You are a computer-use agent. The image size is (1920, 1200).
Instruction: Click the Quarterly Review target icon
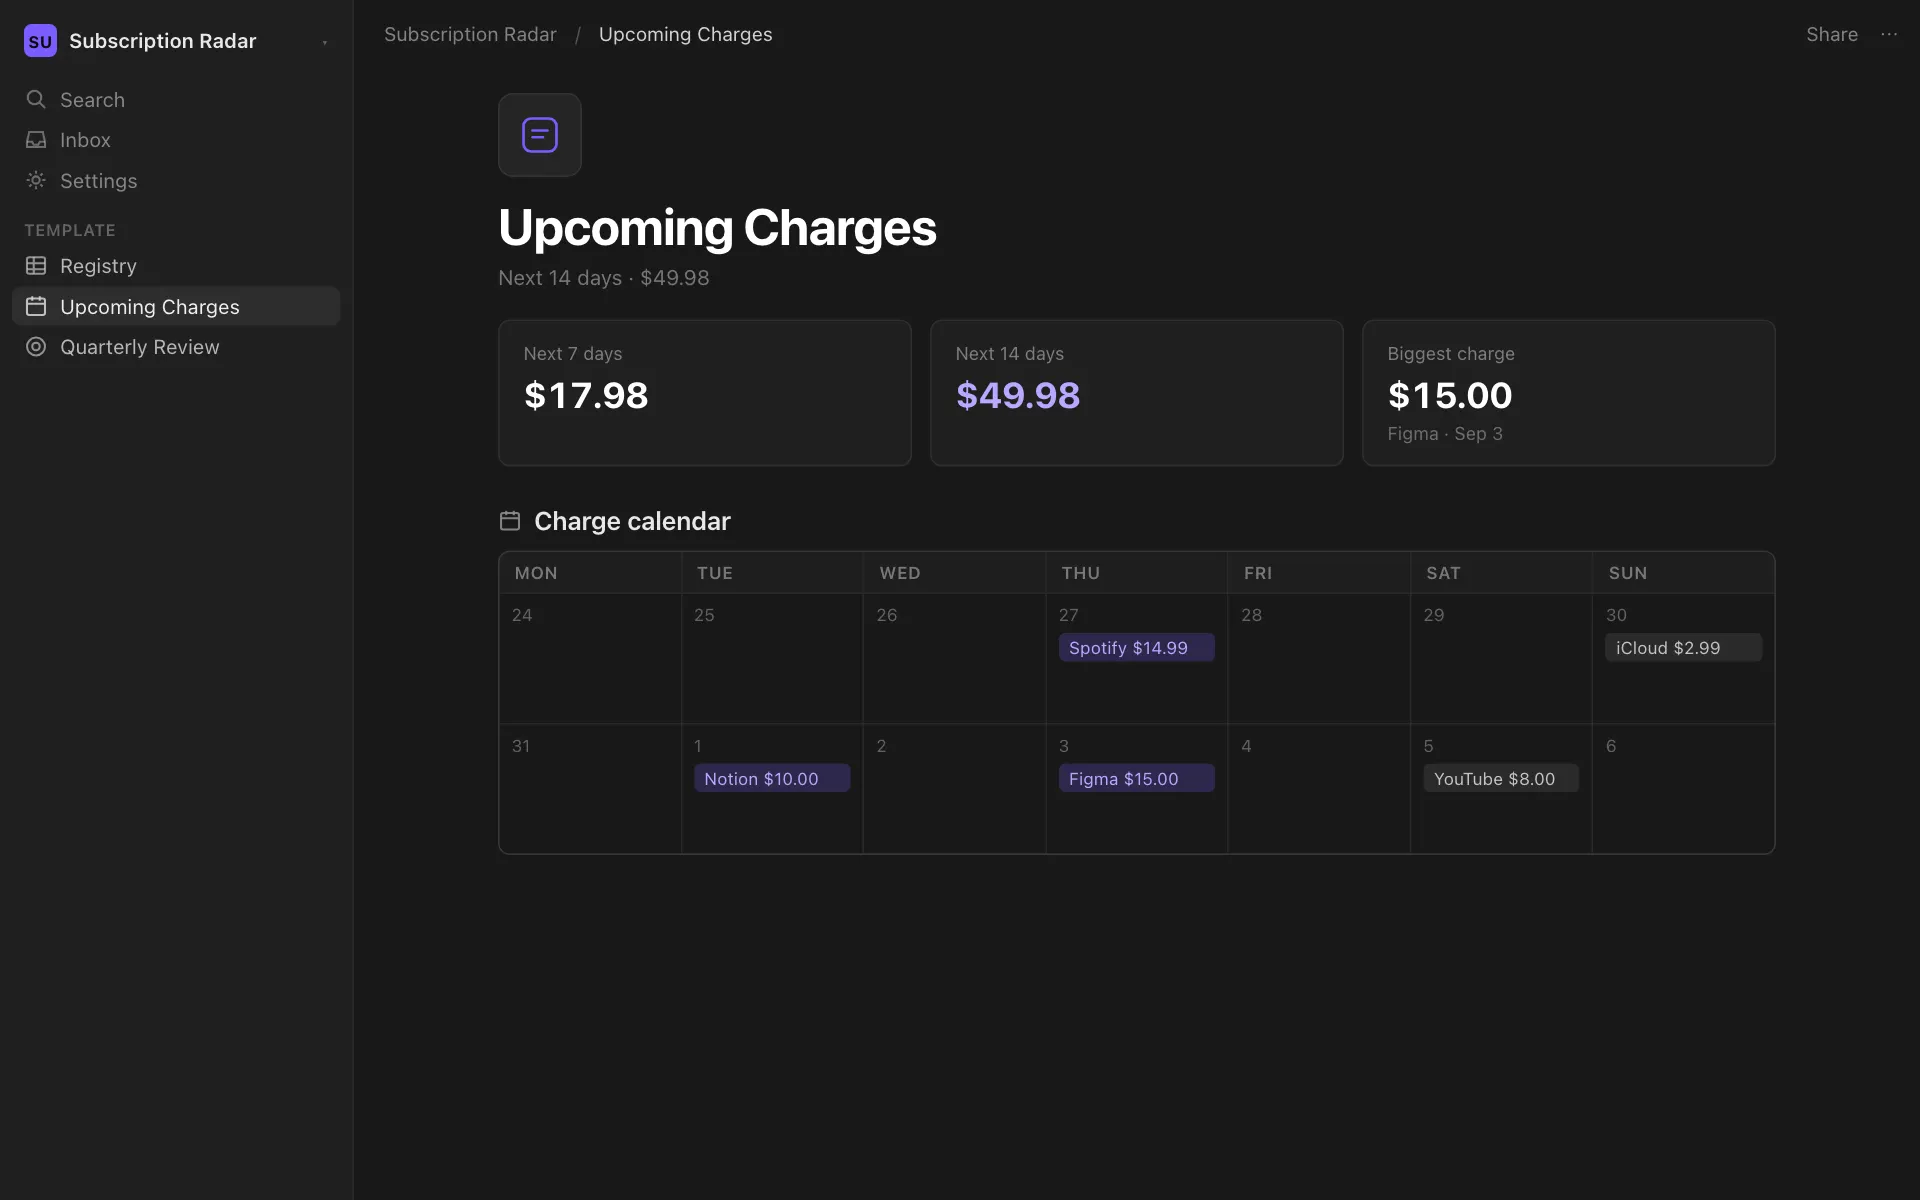[x=36, y=347]
